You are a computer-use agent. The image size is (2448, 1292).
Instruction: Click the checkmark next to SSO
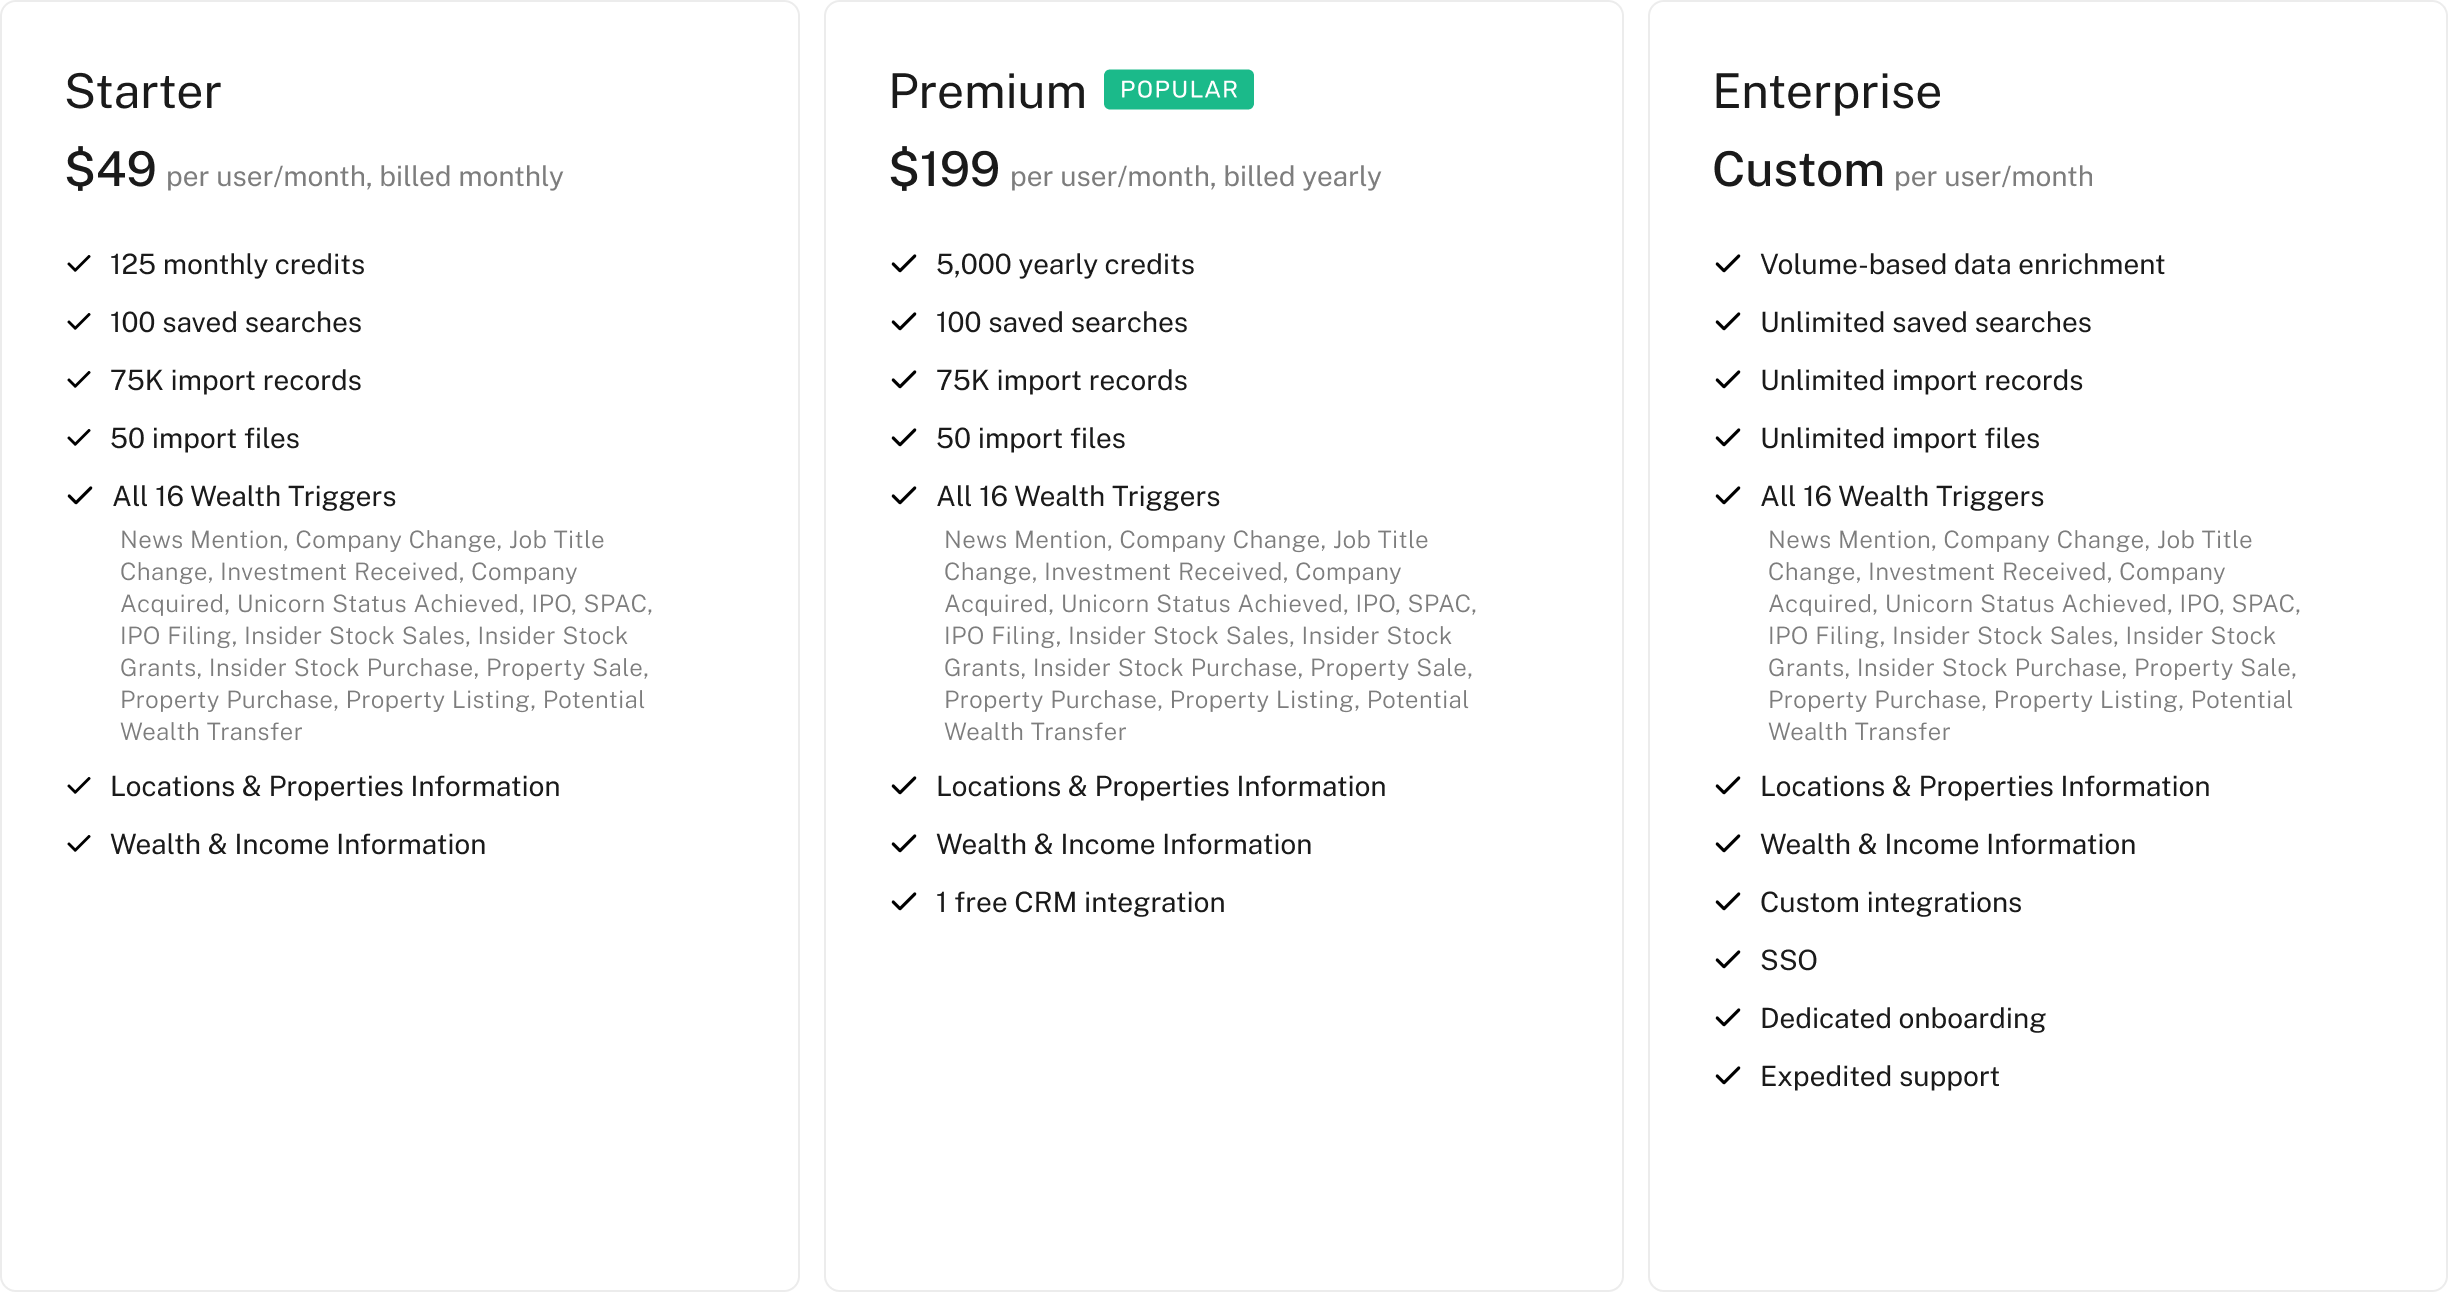1728,960
